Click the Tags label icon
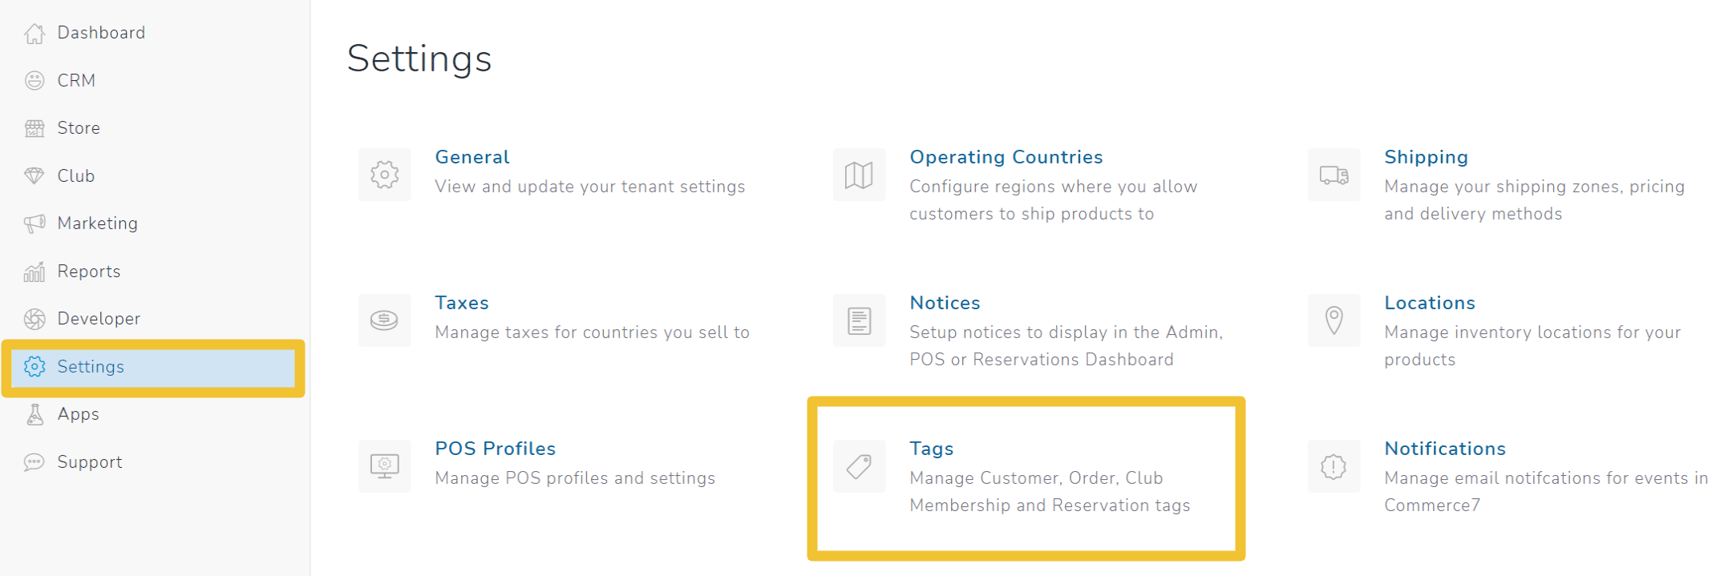1720x576 pixels. pos(859,466)
